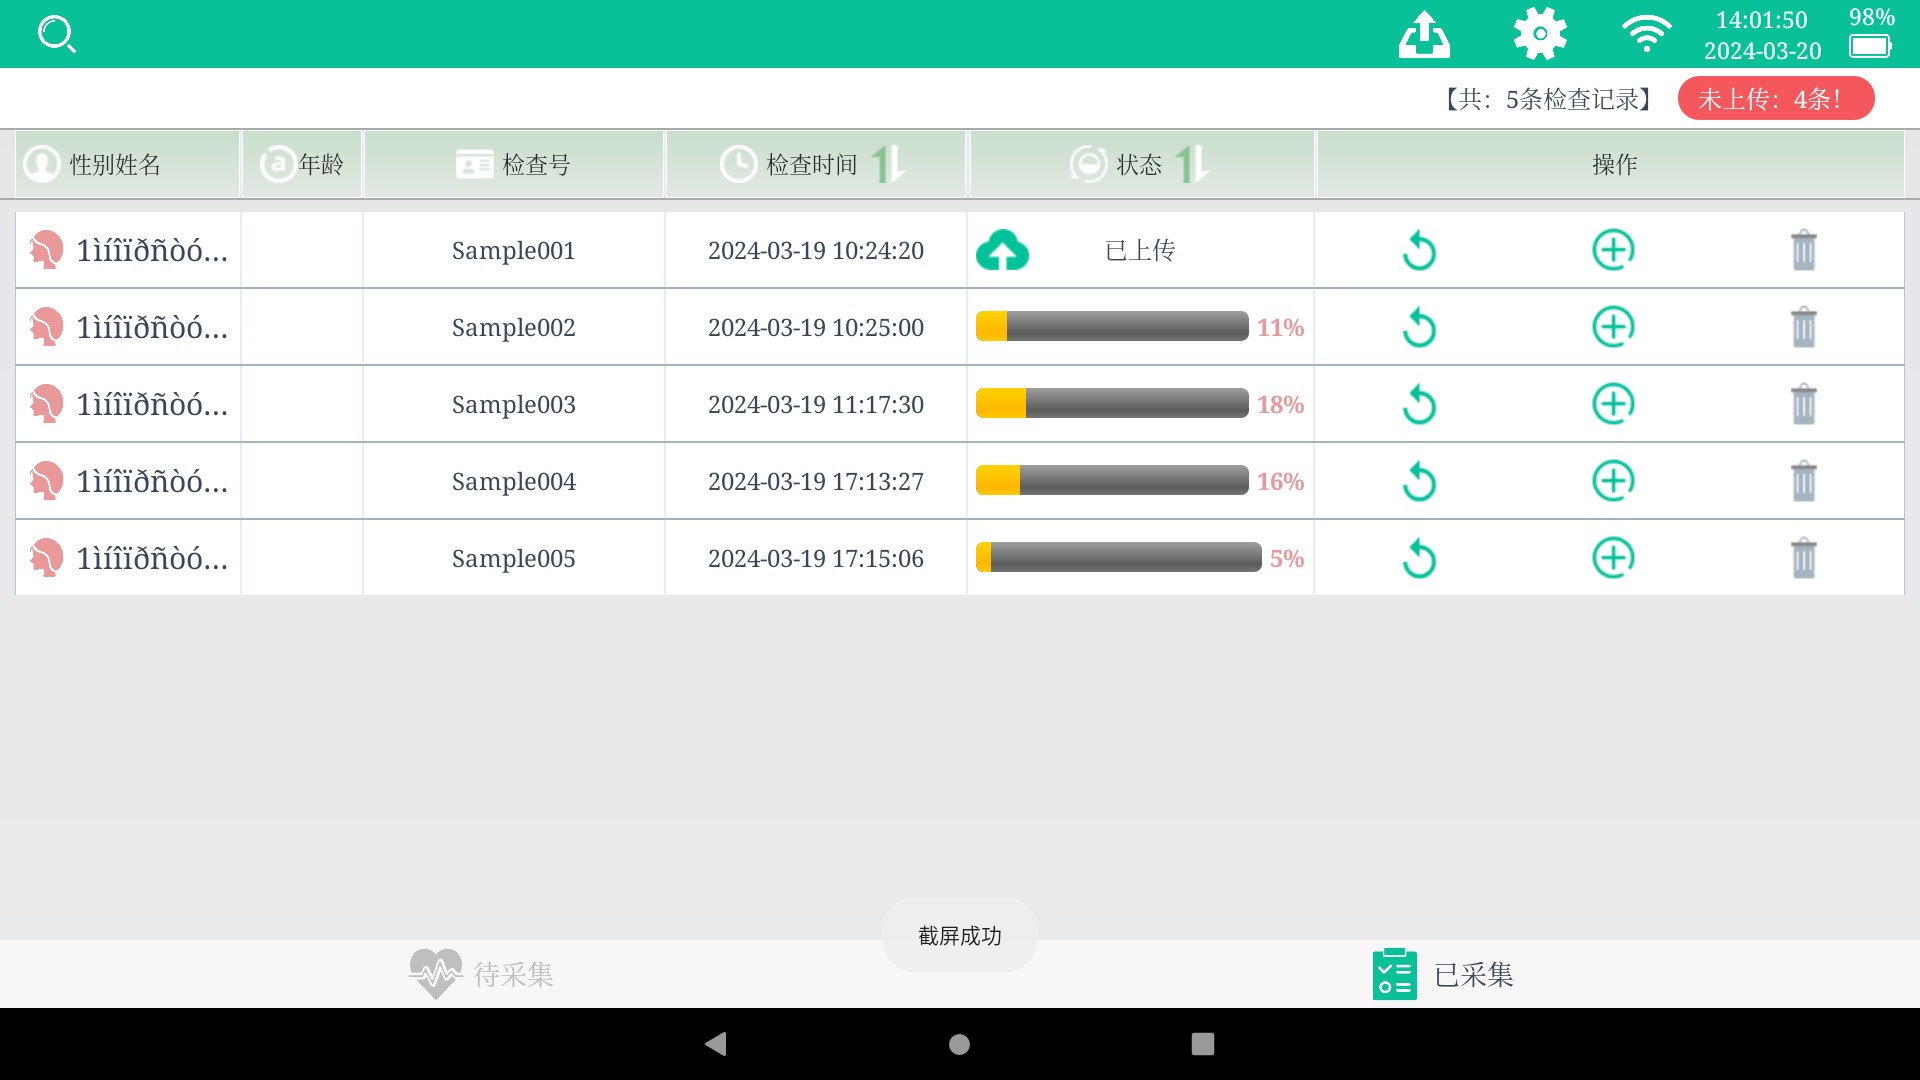The image size is (1920, 1080).
Task: Tap the green cloud uploaded icon
Action: pos(1002,251)
